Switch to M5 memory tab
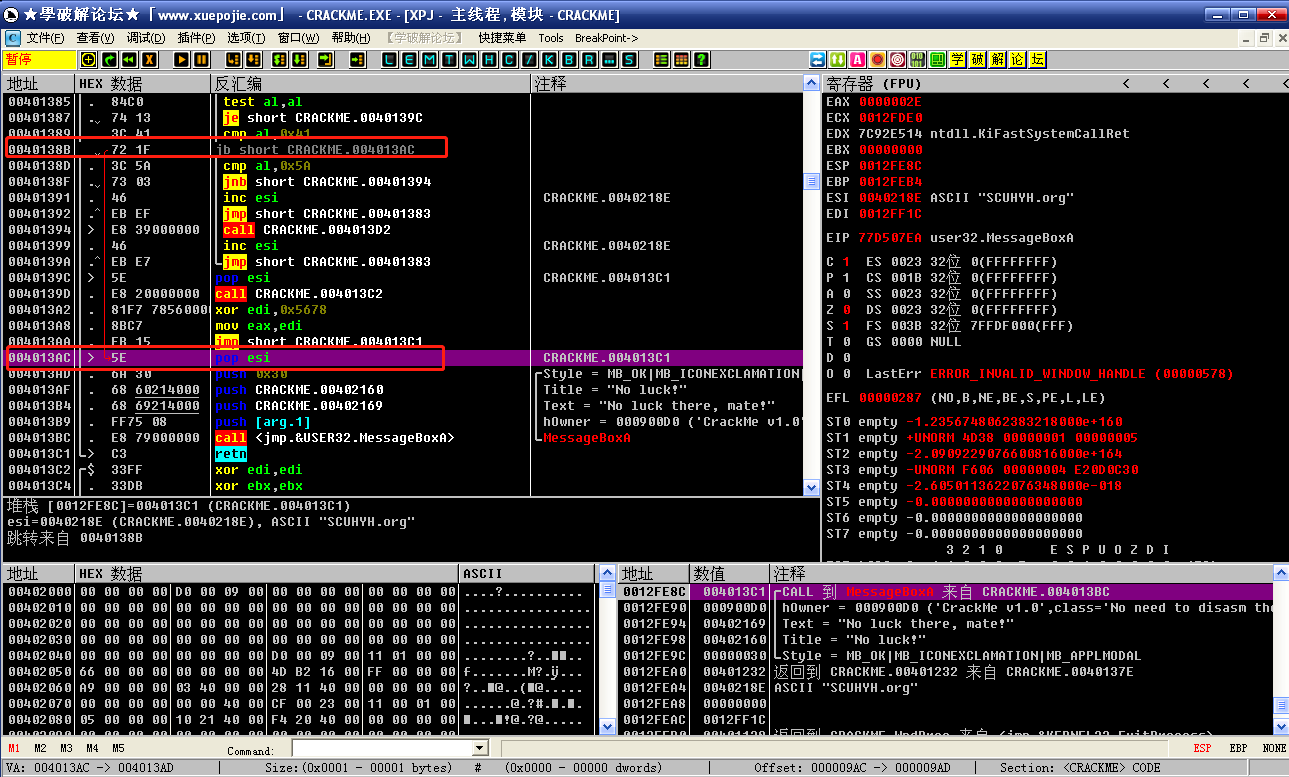Image resolution: width=1289 pixels, height=777 pixels. (x=118, y=748)
